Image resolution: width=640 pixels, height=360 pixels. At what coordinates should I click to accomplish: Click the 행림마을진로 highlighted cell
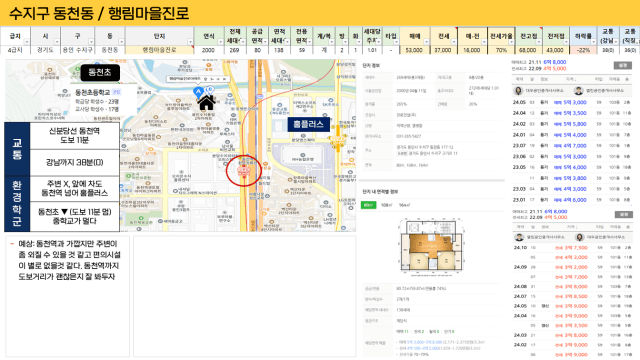159,50
